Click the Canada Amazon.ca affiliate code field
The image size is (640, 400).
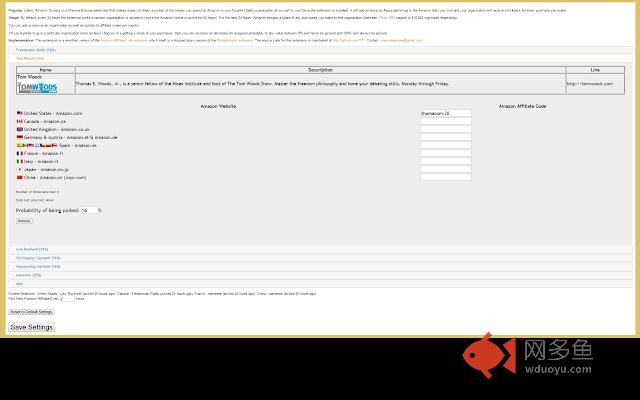(446, 121)
